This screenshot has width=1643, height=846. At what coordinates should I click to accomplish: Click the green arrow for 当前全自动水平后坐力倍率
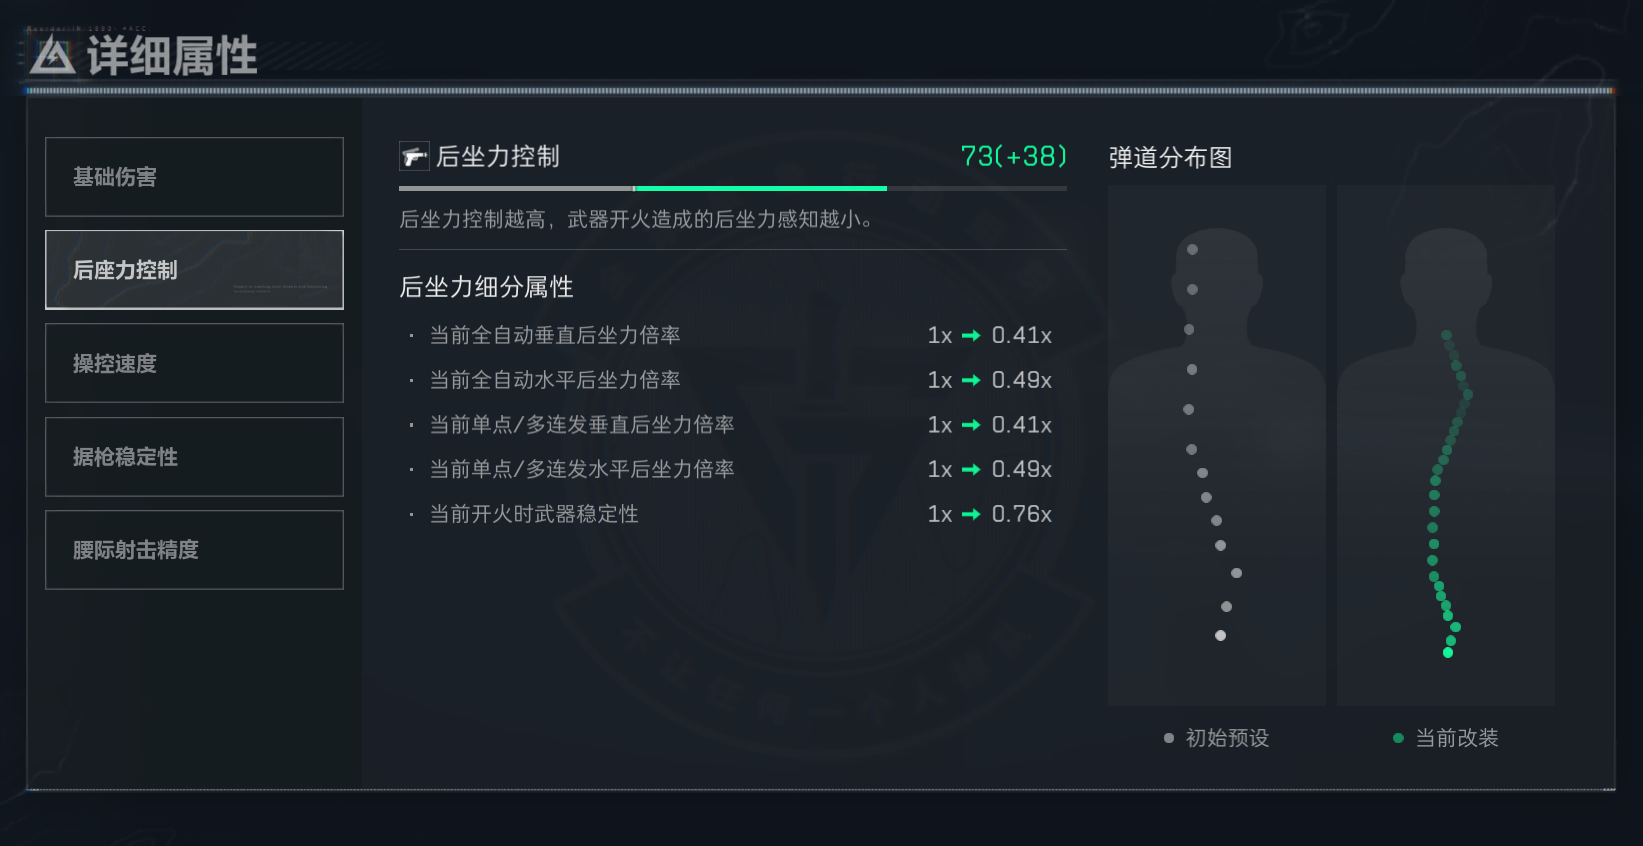[x=970, y=380]
